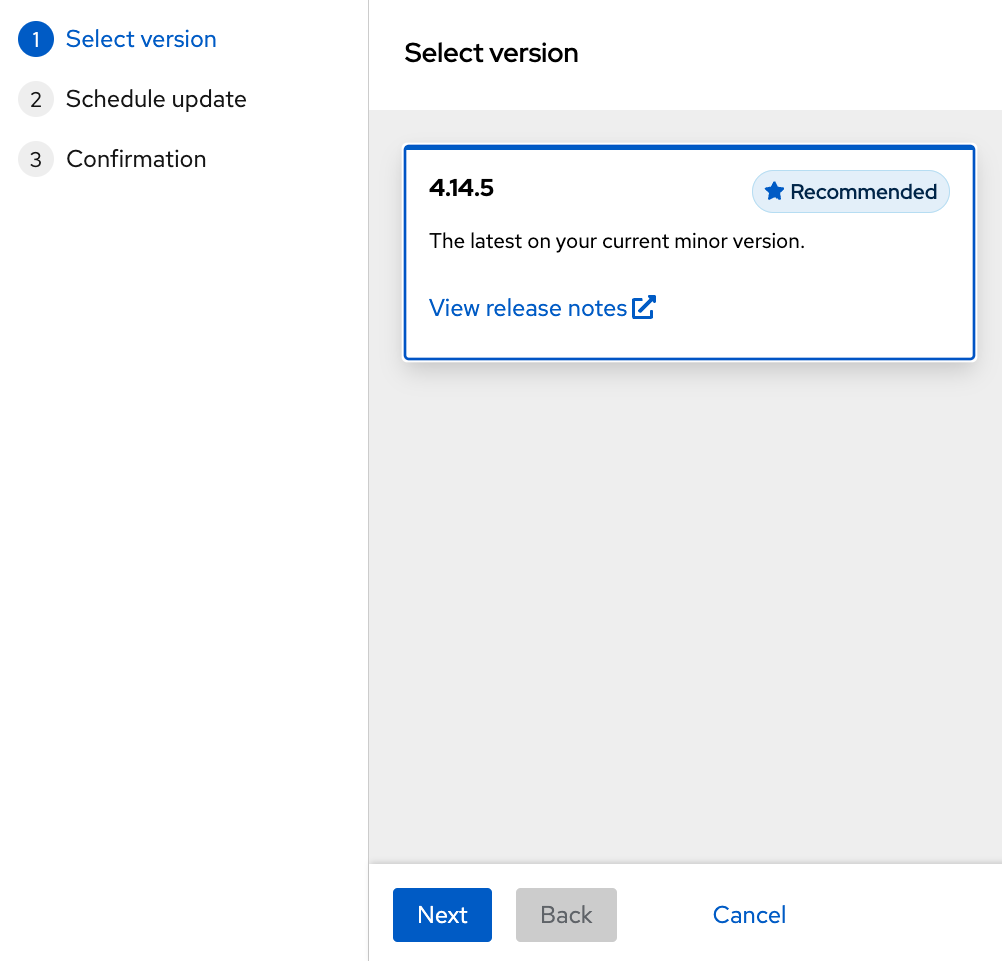Click the version number 4.14.5 text
This screenshot has width=1002, height=961.
click(x=461, y=188)
